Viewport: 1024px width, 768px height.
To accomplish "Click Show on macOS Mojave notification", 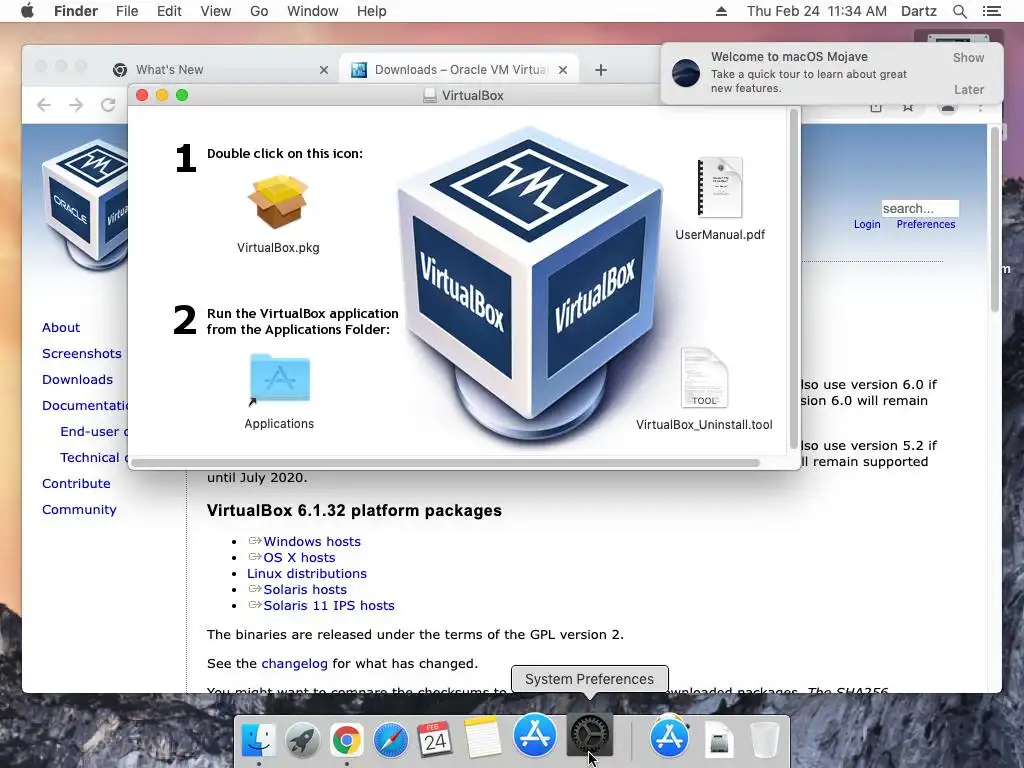I will [x=968, y=57].
